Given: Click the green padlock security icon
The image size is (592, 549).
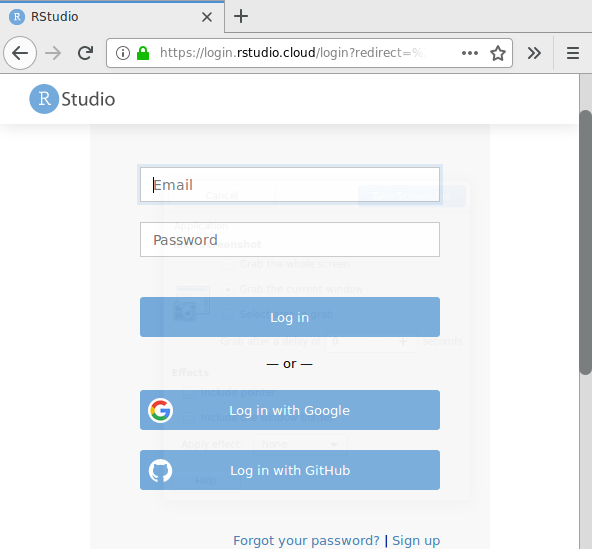Looking at the screenshot, I should coord(143,53).
